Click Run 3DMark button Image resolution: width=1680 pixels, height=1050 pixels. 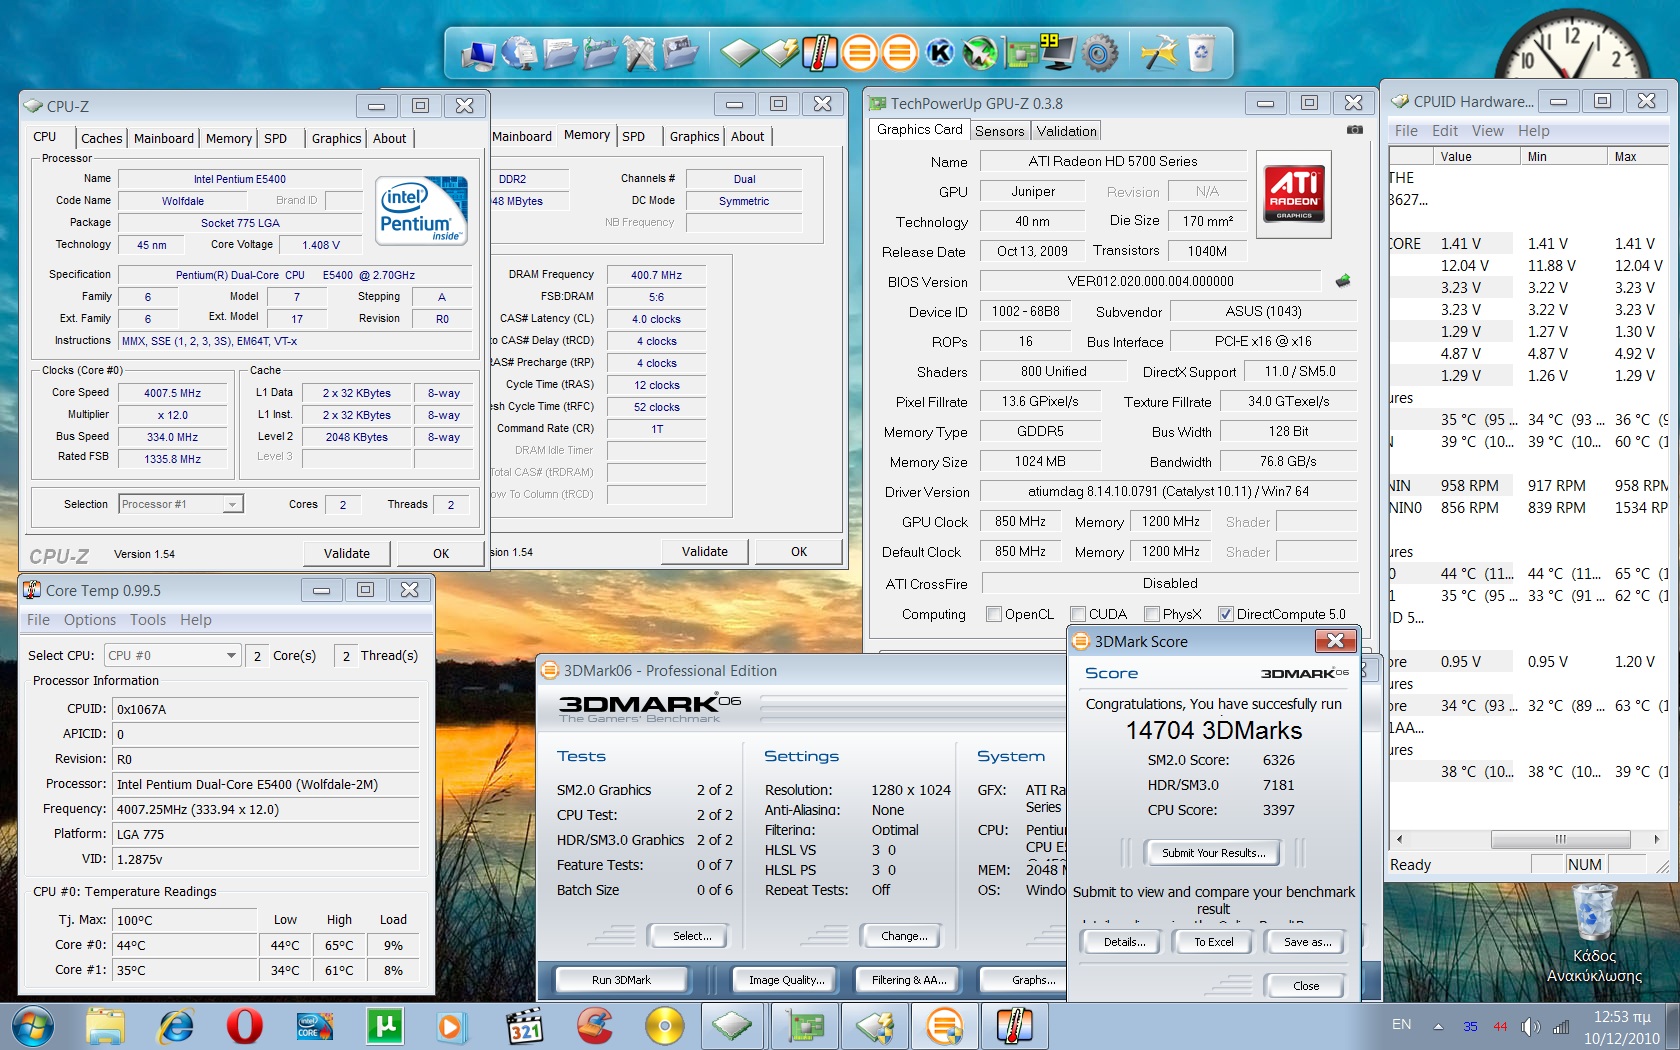[x=621, y=980]
